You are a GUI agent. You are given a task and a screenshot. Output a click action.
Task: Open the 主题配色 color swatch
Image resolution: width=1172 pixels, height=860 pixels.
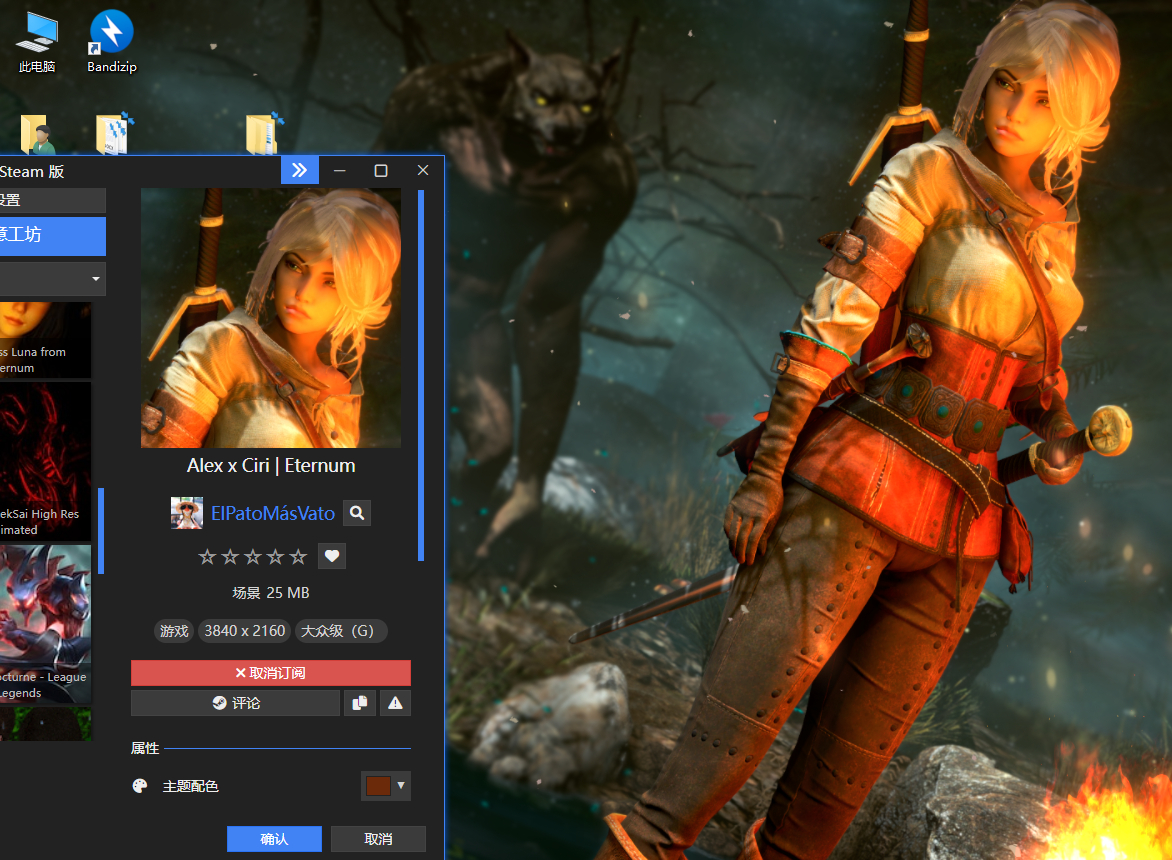[x=378, y=786]
